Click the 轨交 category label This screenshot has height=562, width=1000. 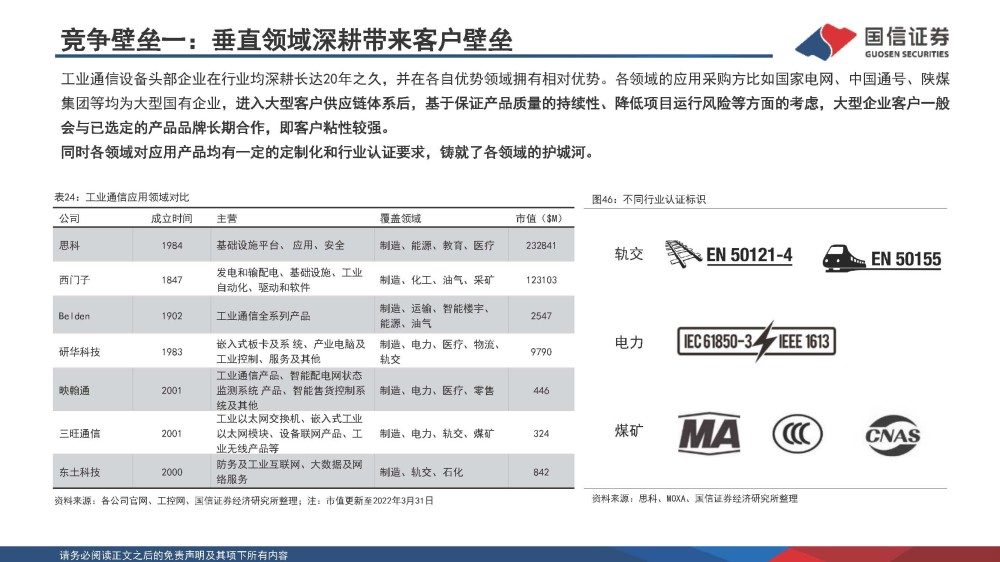(628, 254)
